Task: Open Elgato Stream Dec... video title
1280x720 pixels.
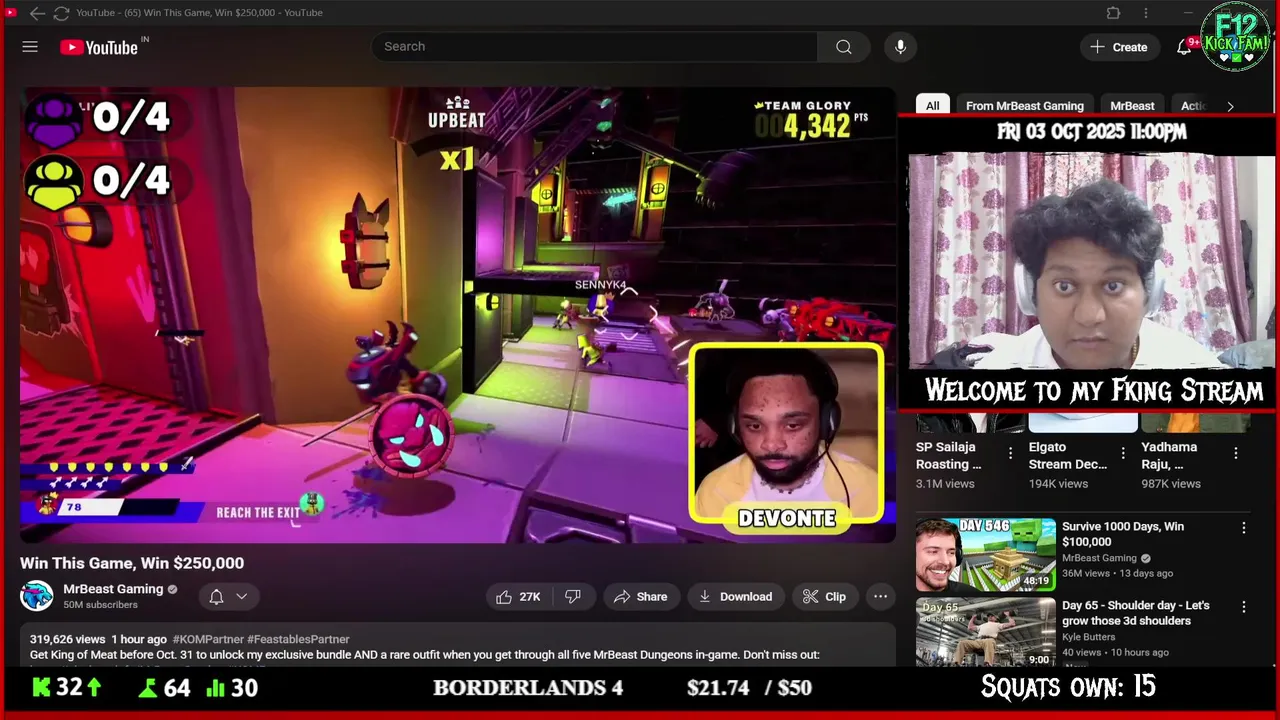Action: point(1068,455)
